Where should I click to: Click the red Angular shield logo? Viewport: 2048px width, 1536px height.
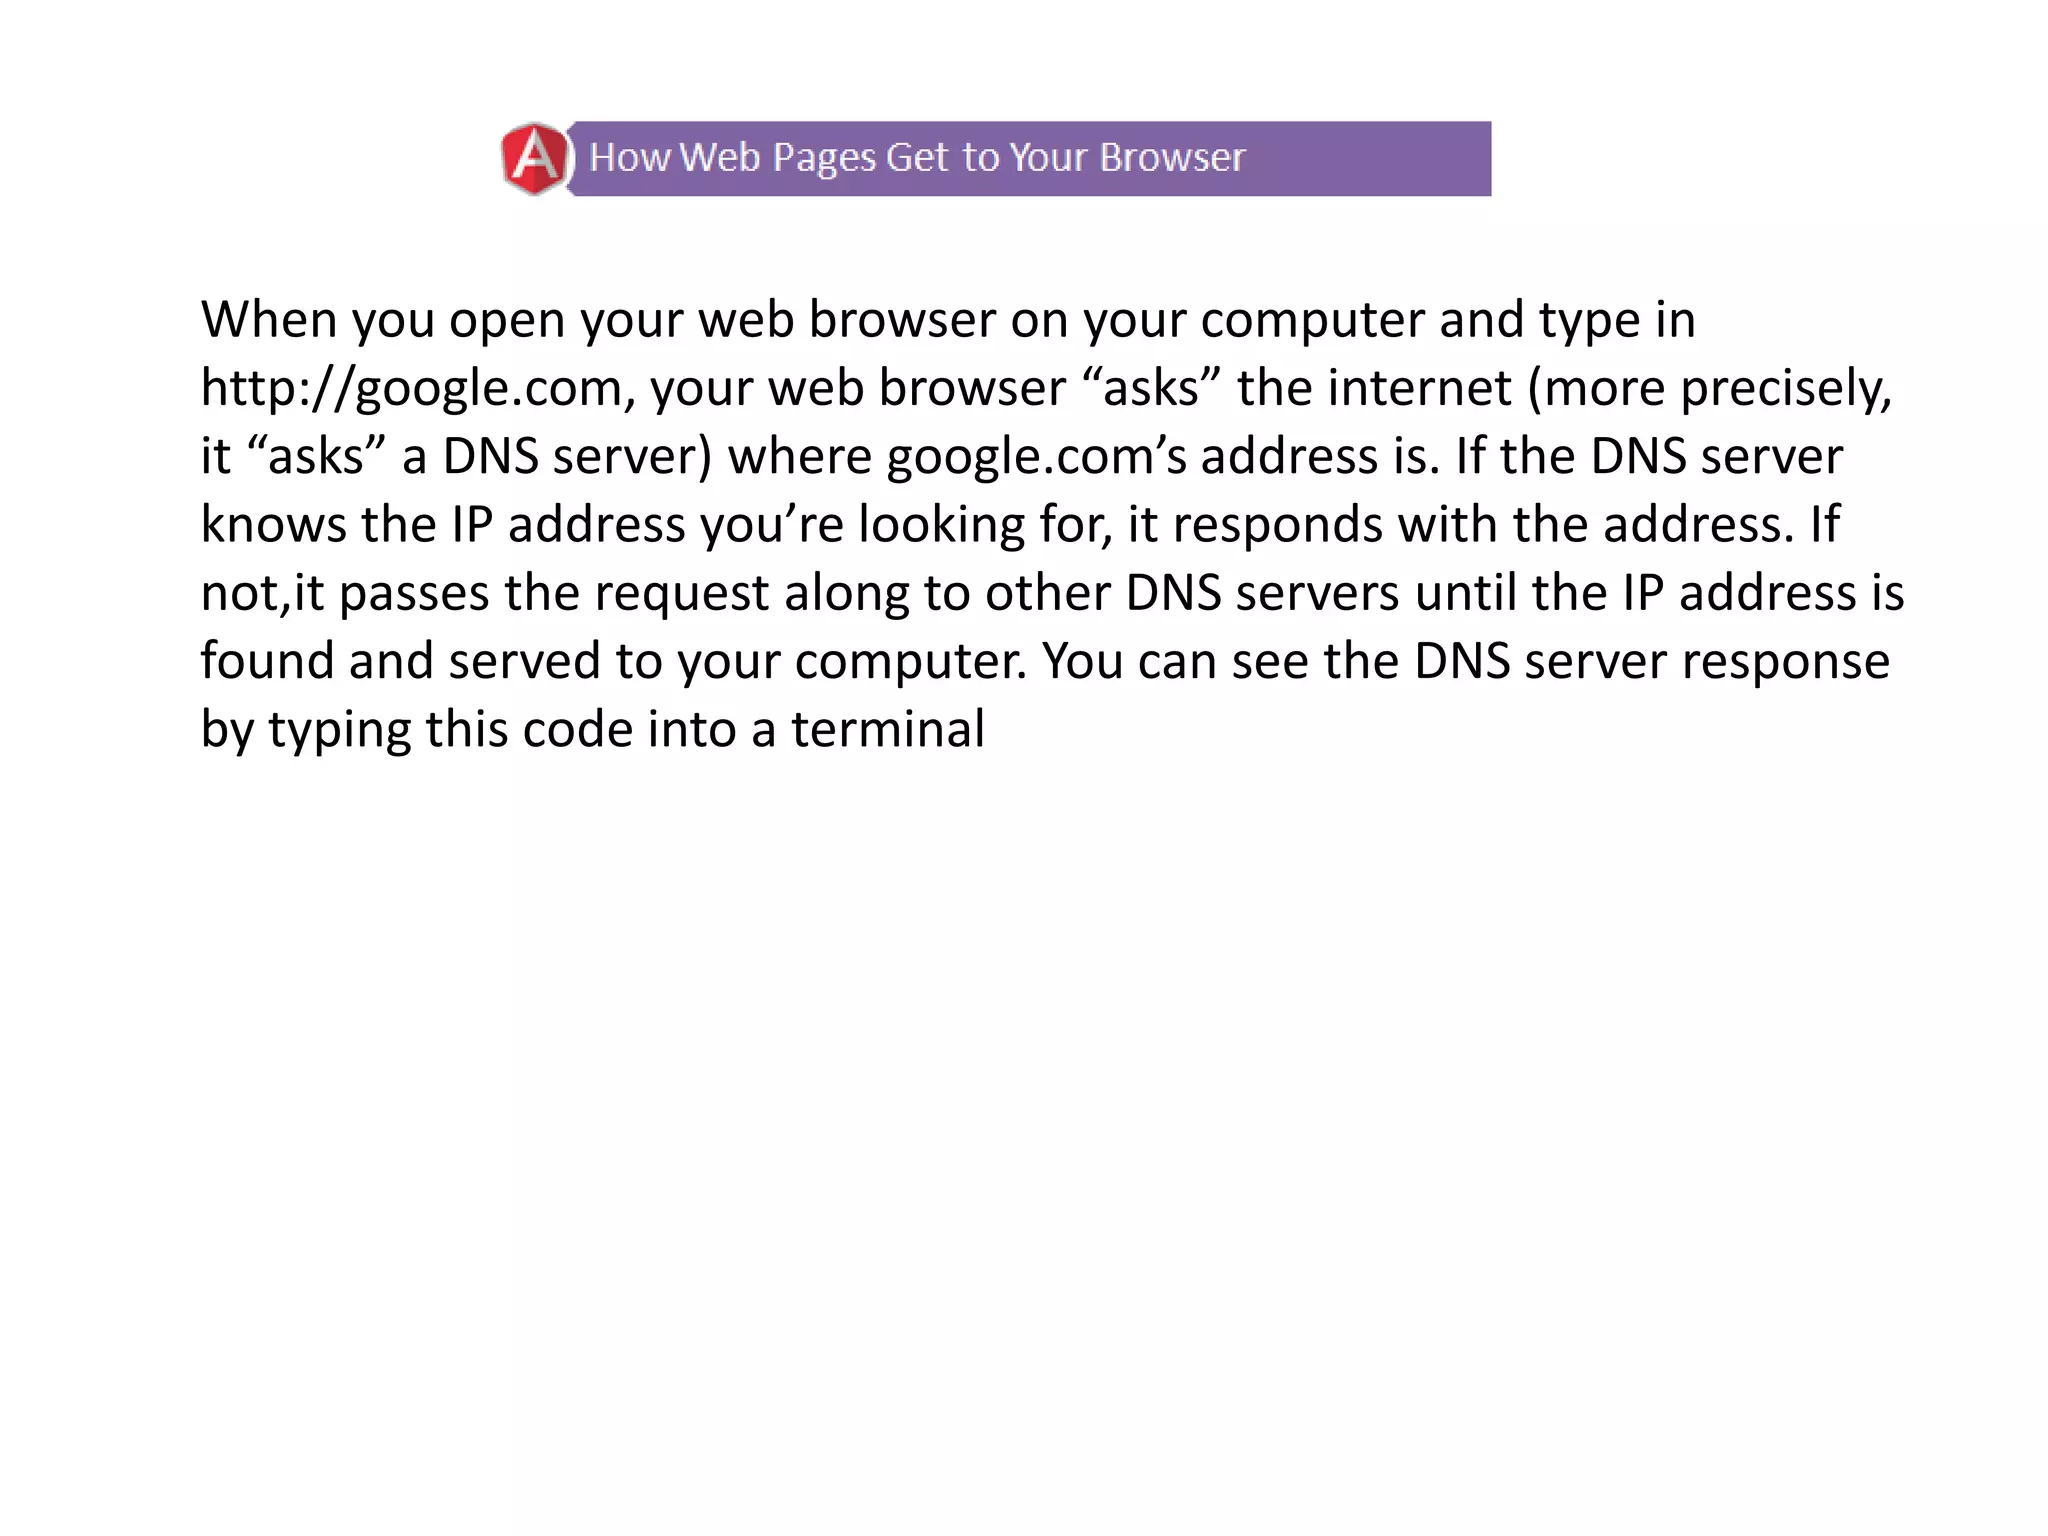click(536, 159)
